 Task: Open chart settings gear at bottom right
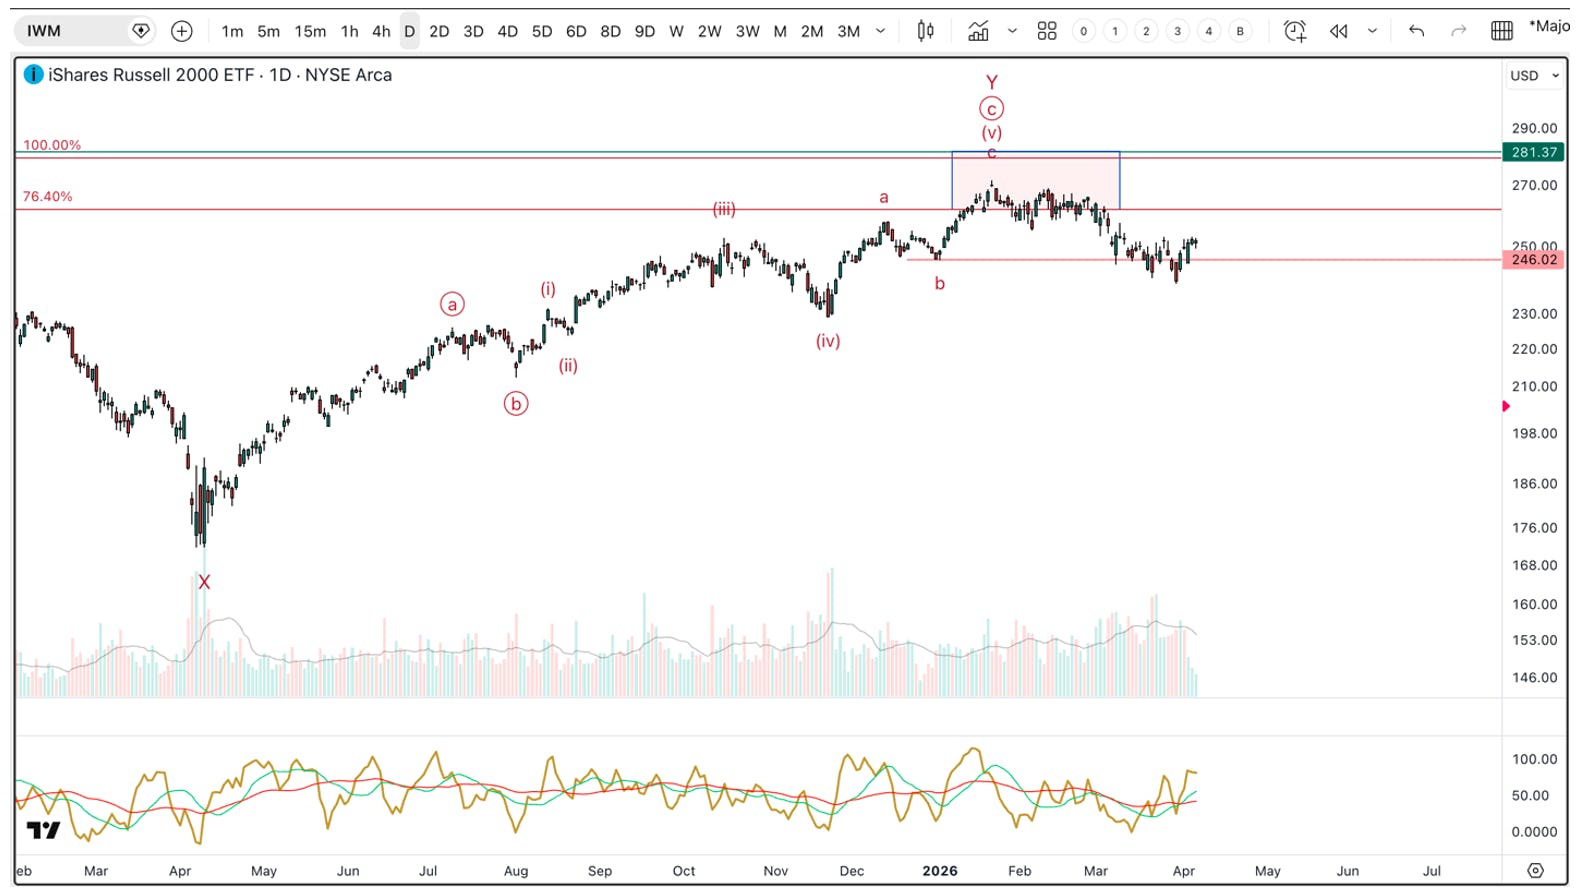tap(1535, 870)
